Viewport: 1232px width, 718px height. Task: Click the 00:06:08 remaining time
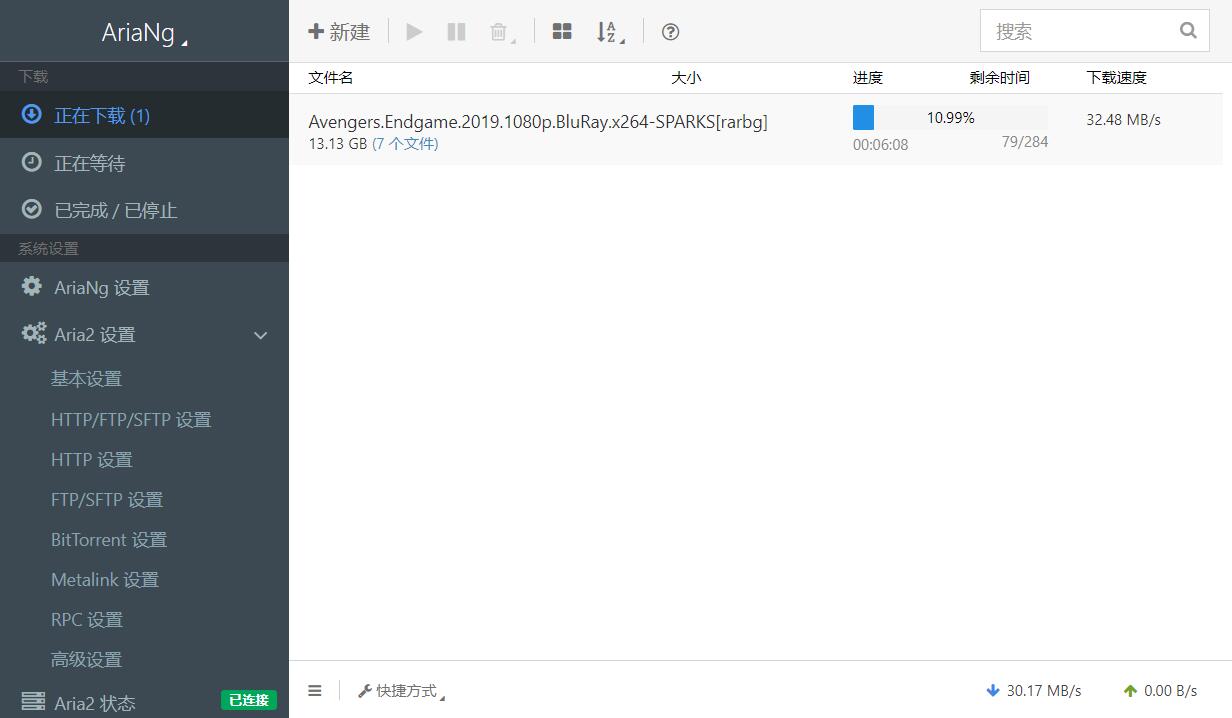[x=881, y=144]
